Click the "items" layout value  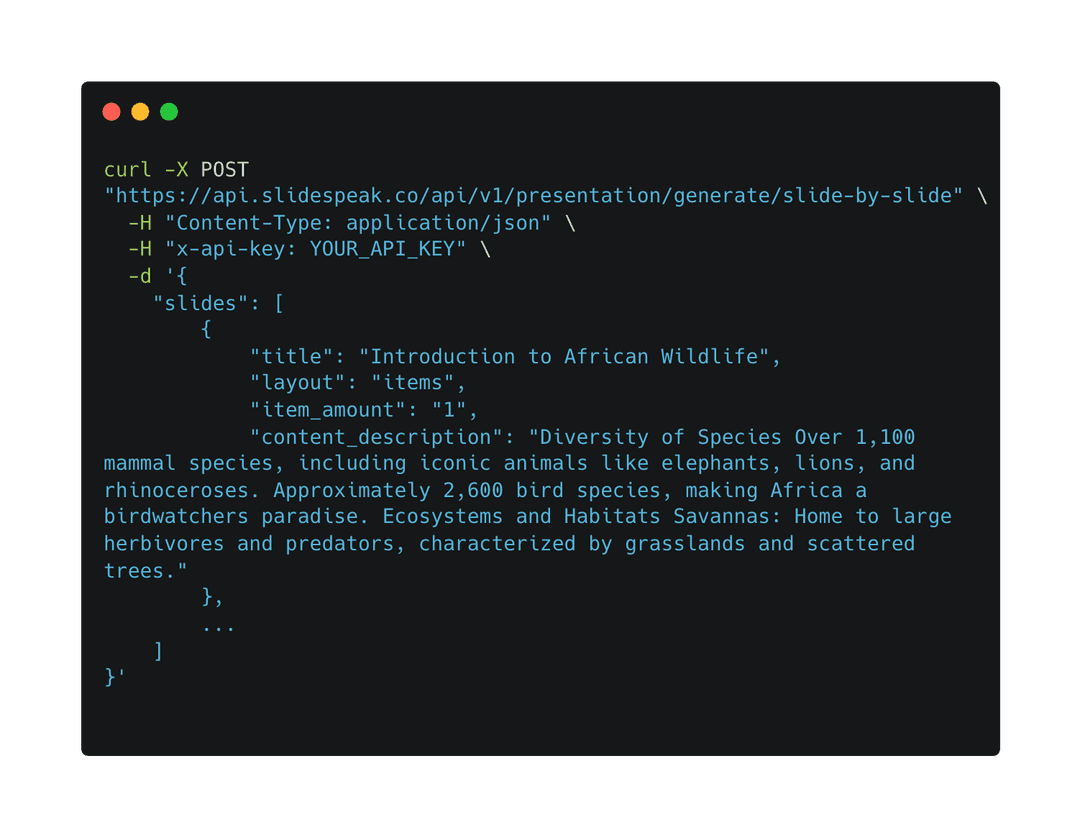419,383
